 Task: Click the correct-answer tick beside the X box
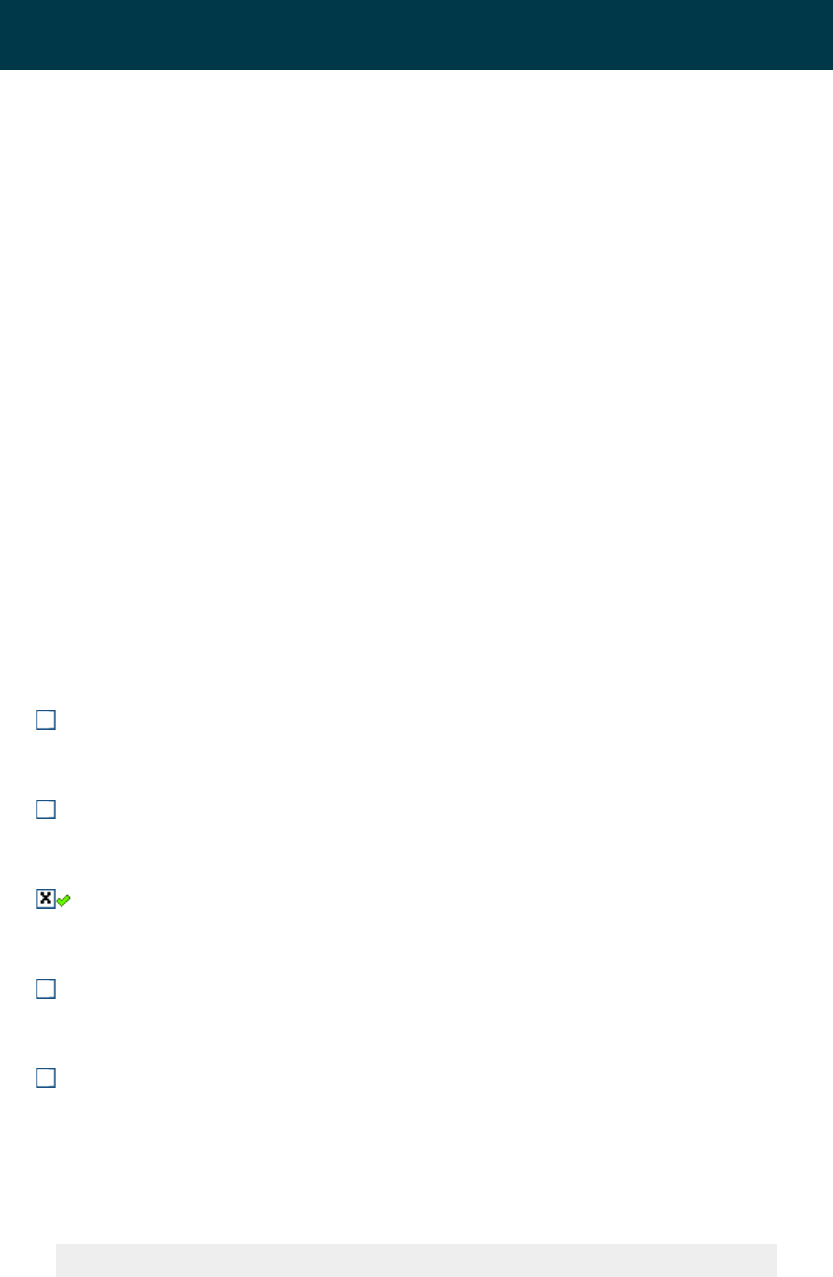[x=63, y=901]
